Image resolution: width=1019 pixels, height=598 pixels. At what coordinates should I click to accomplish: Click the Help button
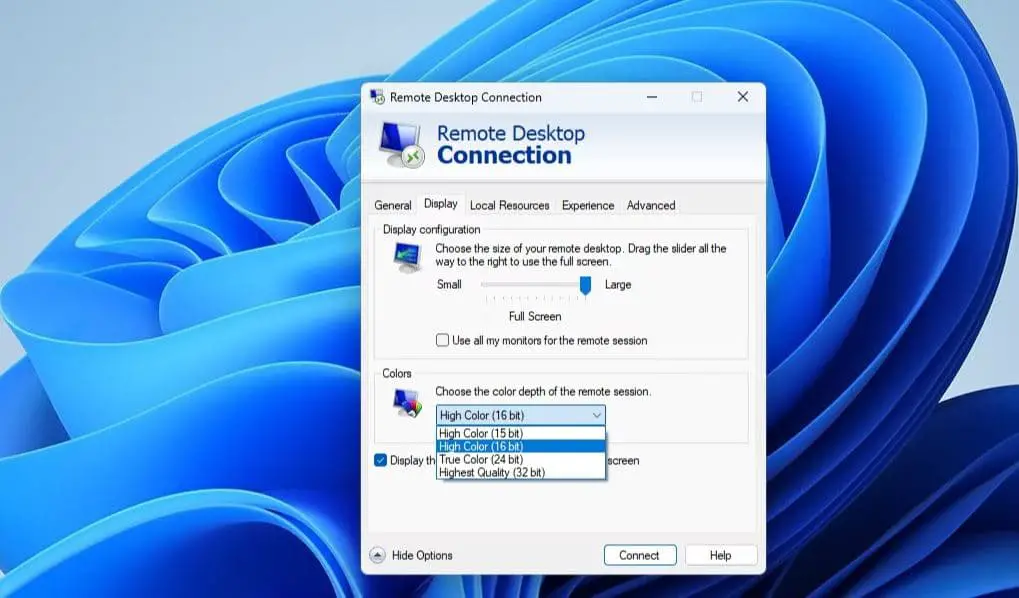pyautogui.click(x=720, y=555)
